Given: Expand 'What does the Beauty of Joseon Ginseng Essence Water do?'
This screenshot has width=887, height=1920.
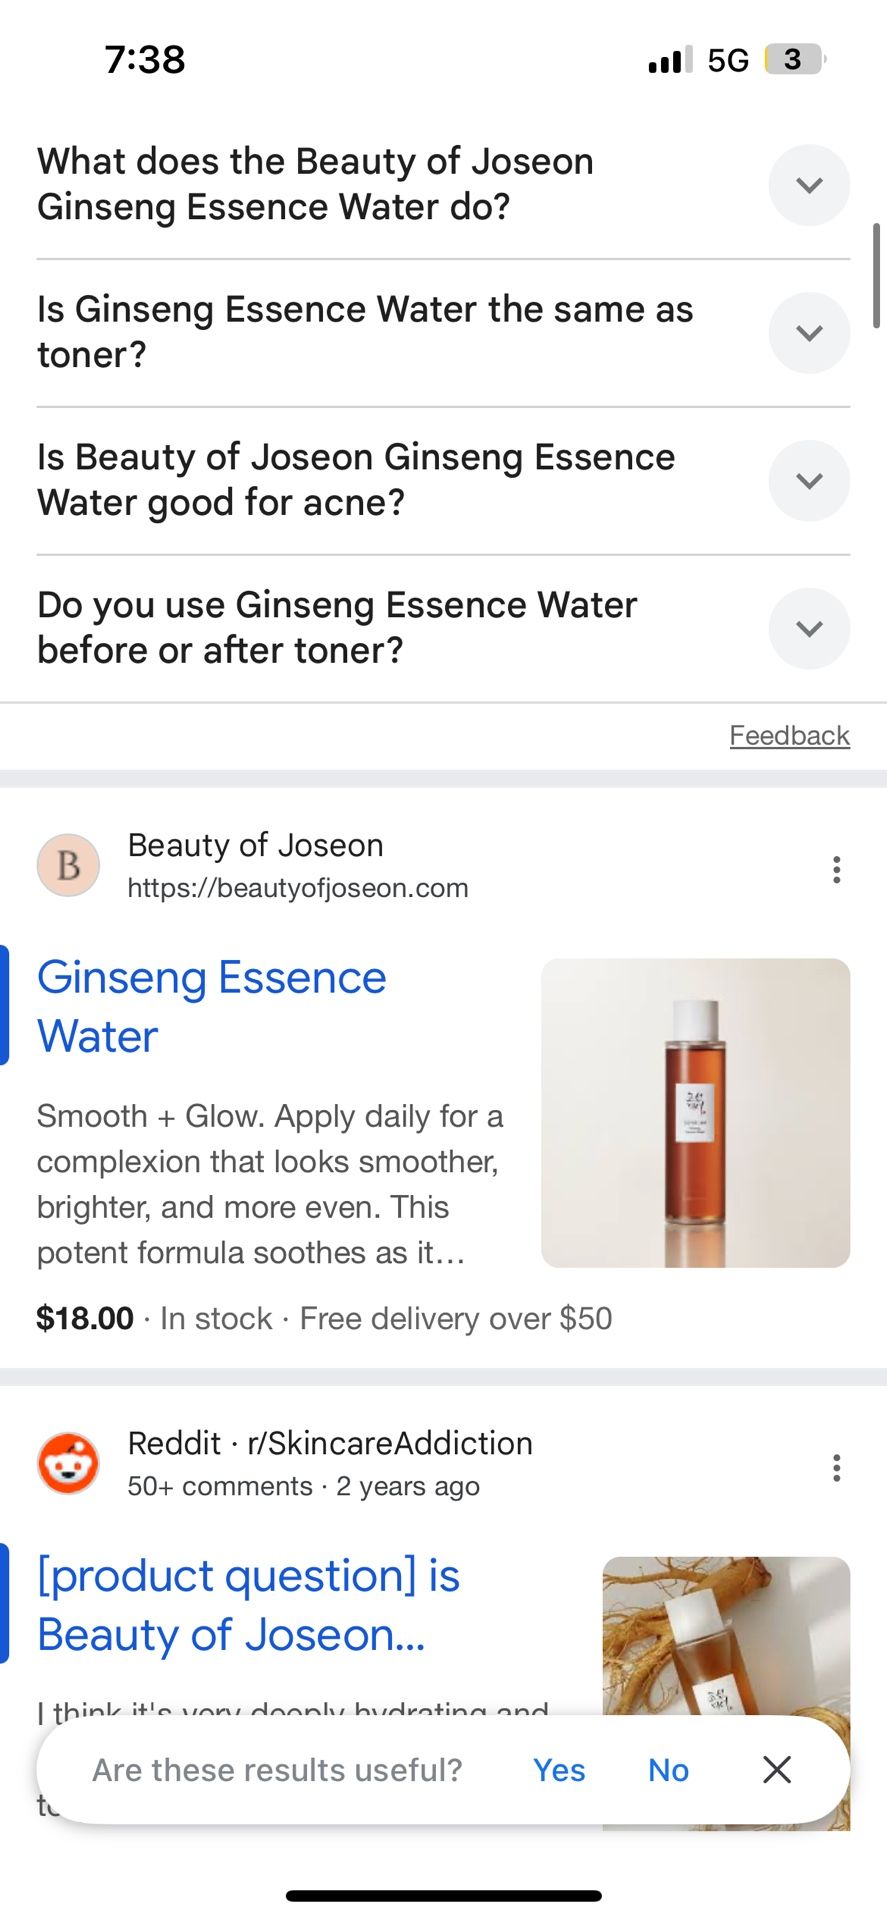Looking at the screenshot, I should point(808,185).
